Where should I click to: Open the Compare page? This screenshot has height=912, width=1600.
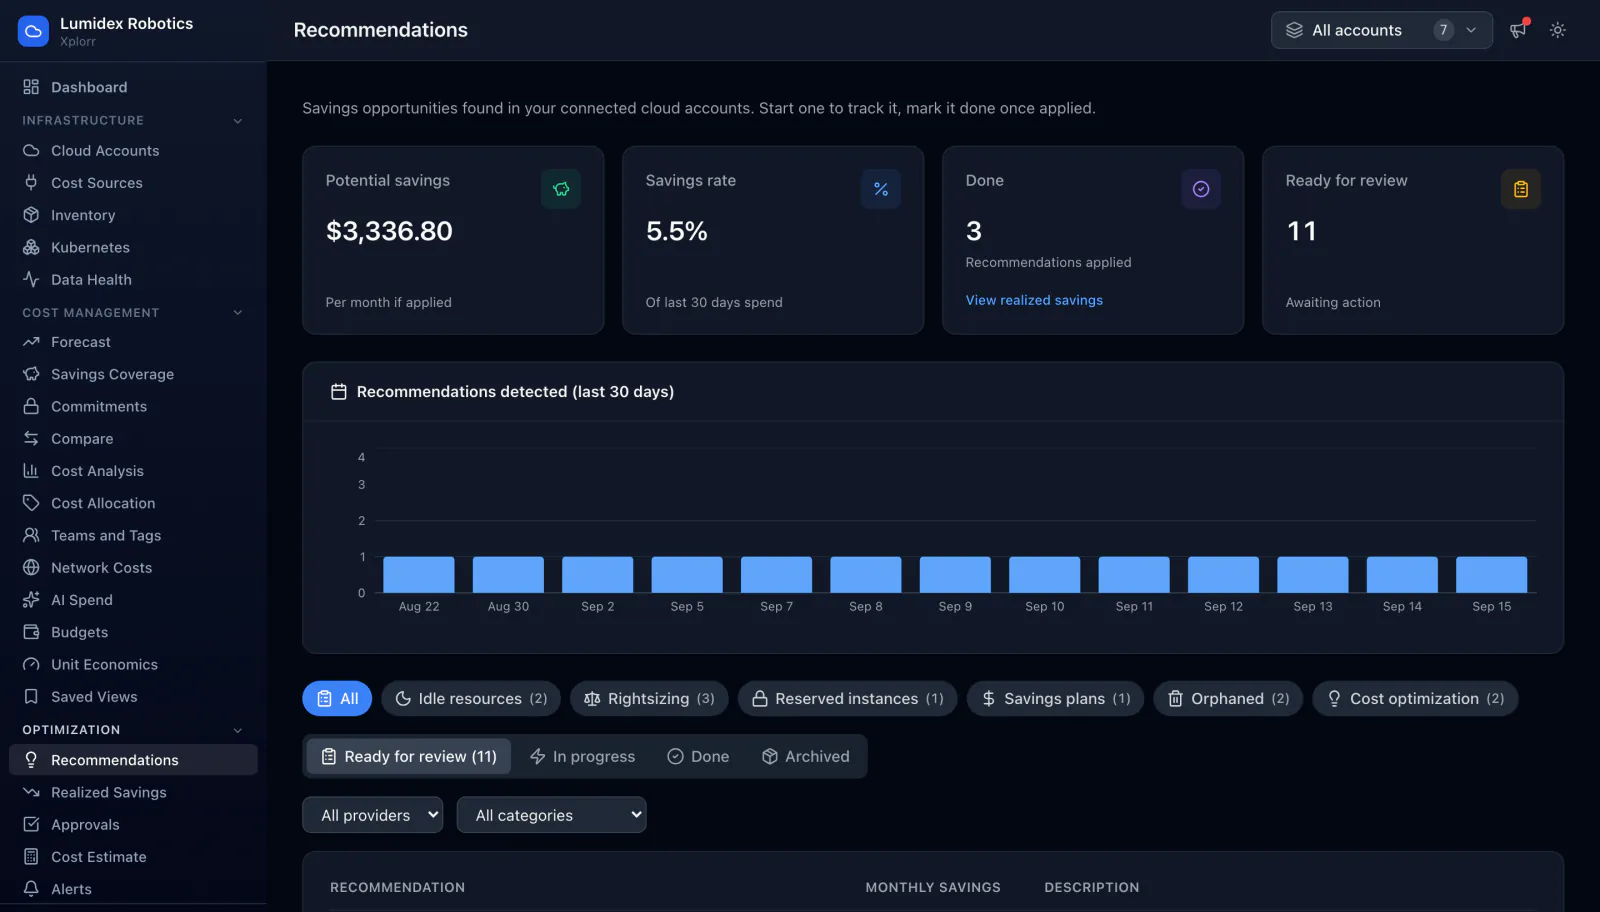coord(133,439)
